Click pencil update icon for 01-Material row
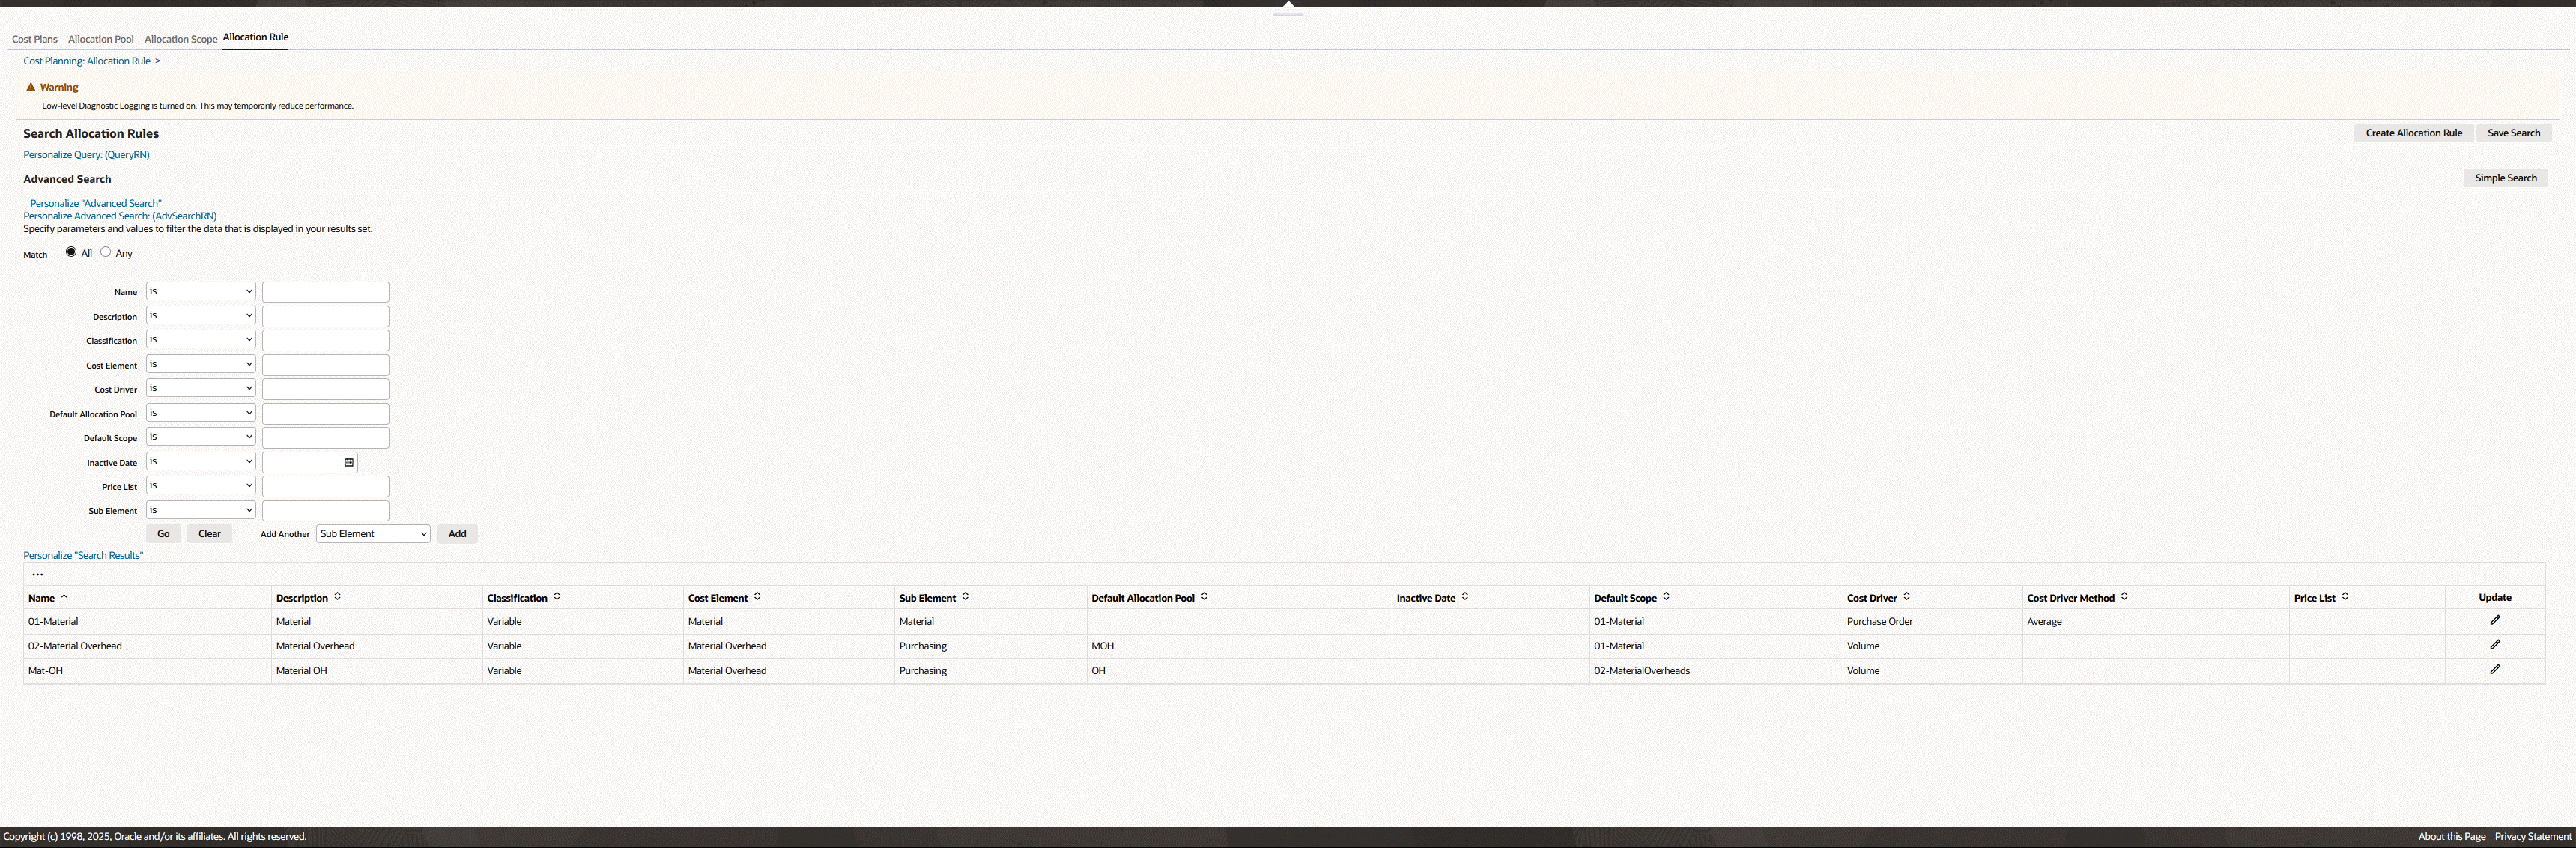The width and height of the screenshot is (2576, 848). pos(2494,620)
